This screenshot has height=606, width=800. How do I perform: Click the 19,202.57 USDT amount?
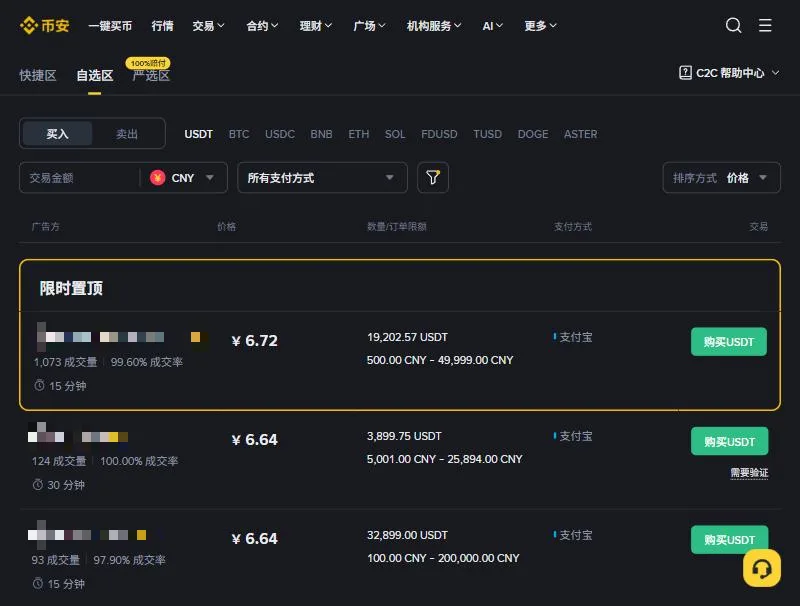pyautogui.click(x=407, y=337)
